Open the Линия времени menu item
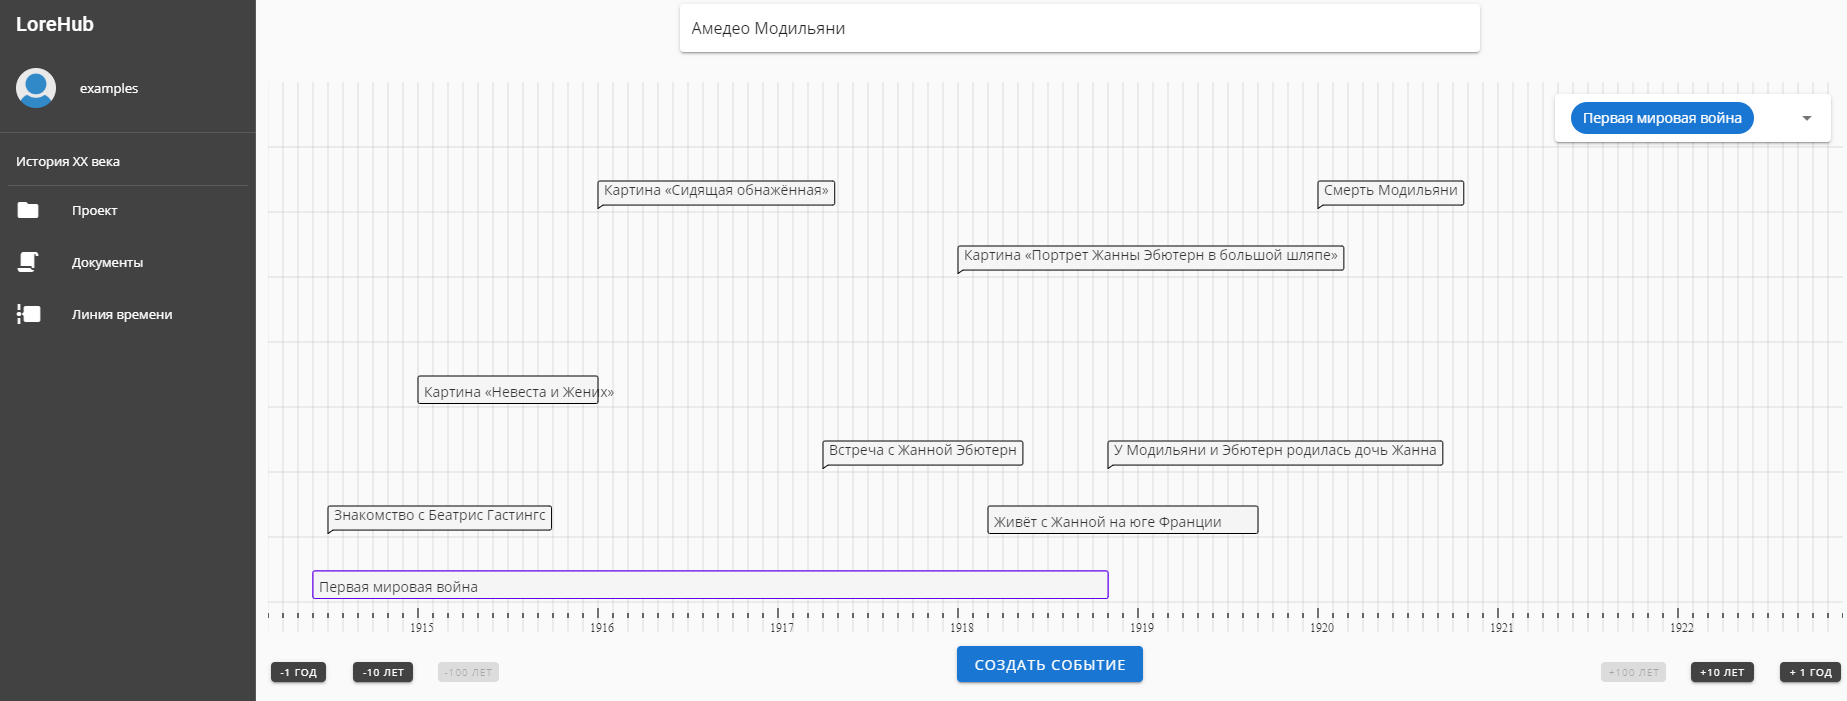This screenshot has height=701, width=1847. tap(128, 314)
